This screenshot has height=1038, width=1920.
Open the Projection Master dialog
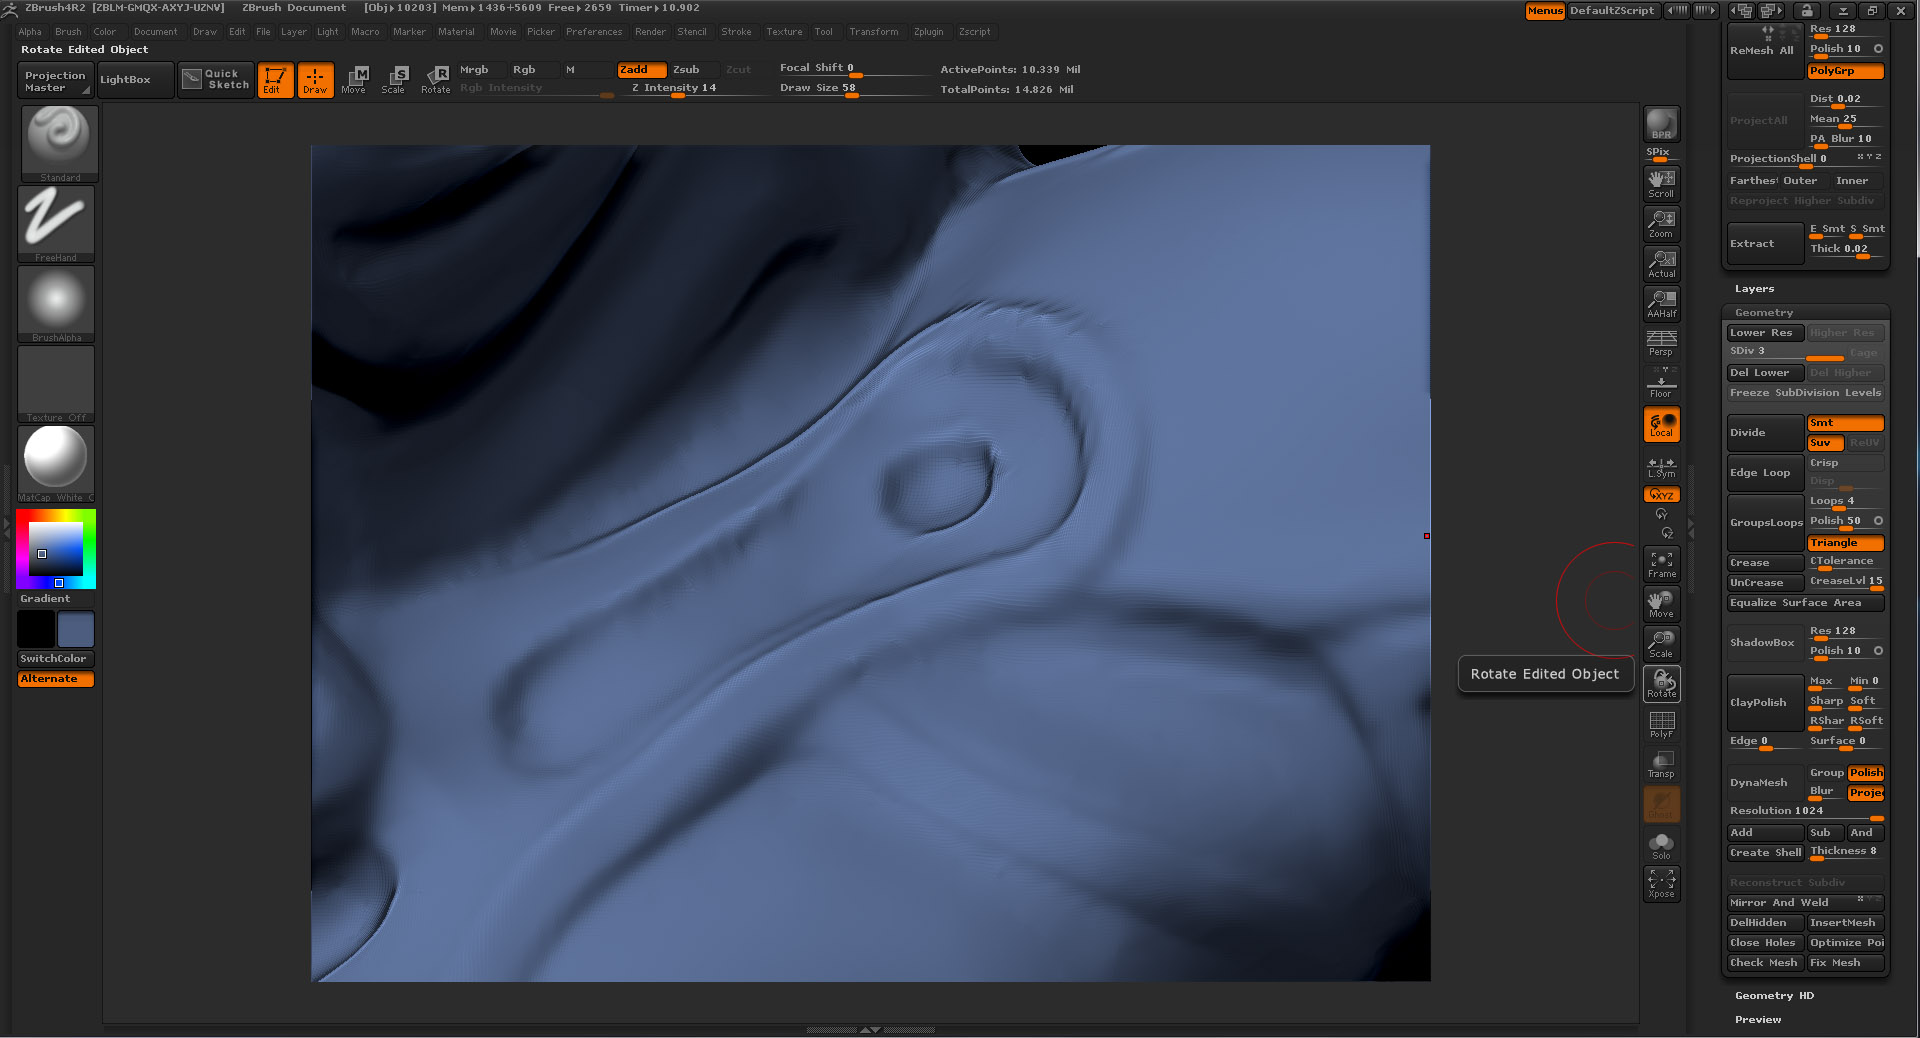54,80
